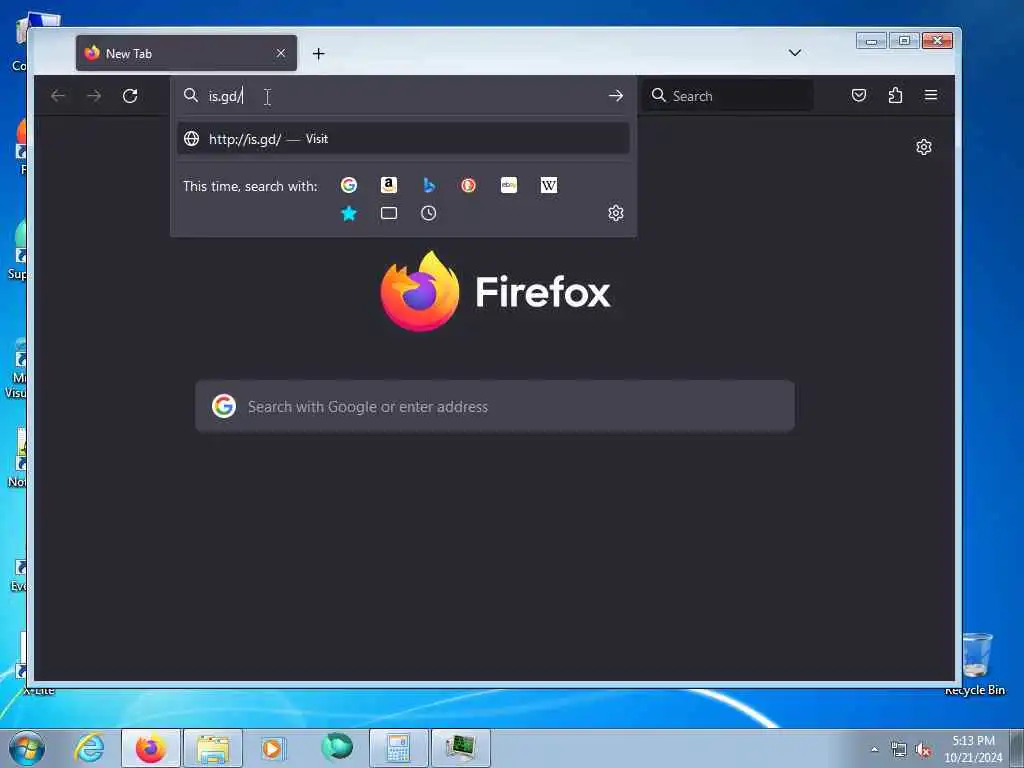Open Windows Explorer from the taskbar

pyautogui.click(x=213, y=748)
